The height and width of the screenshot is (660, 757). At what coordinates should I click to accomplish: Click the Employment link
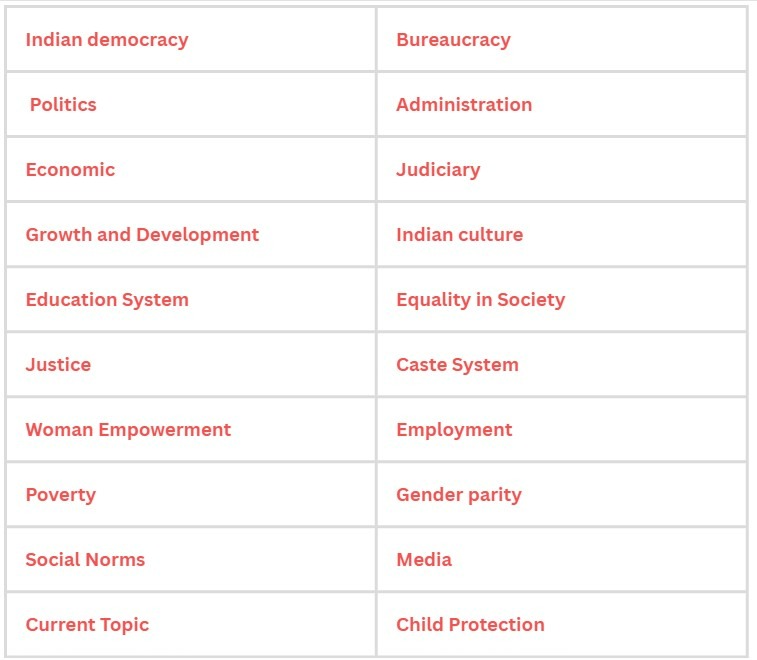(454, 430)
